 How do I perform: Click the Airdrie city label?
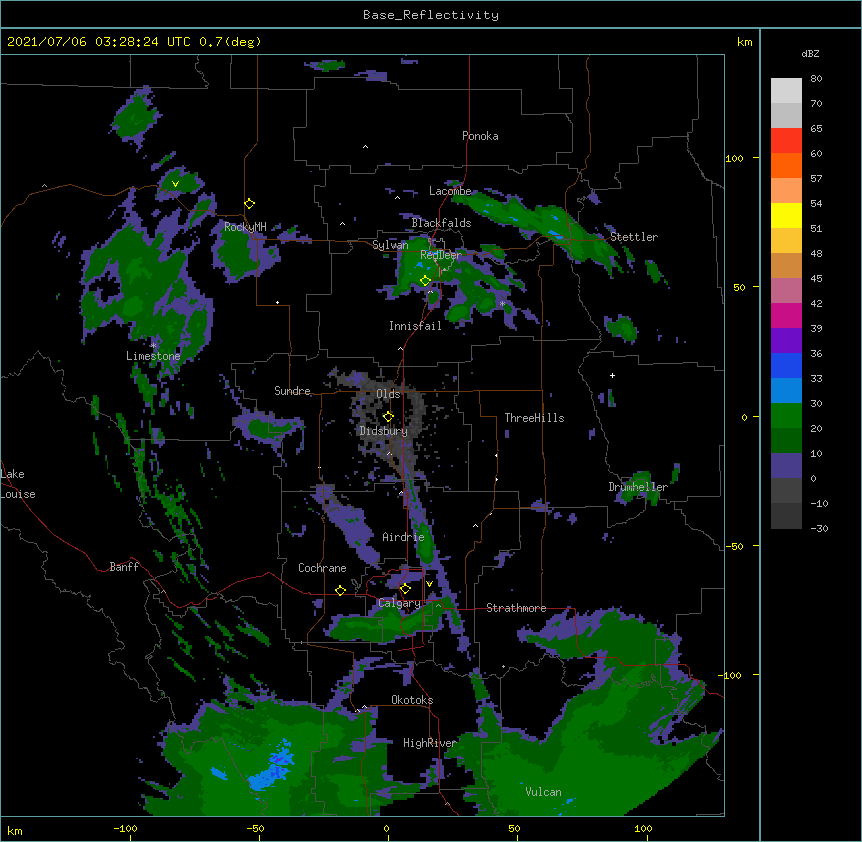pos(403,537)
